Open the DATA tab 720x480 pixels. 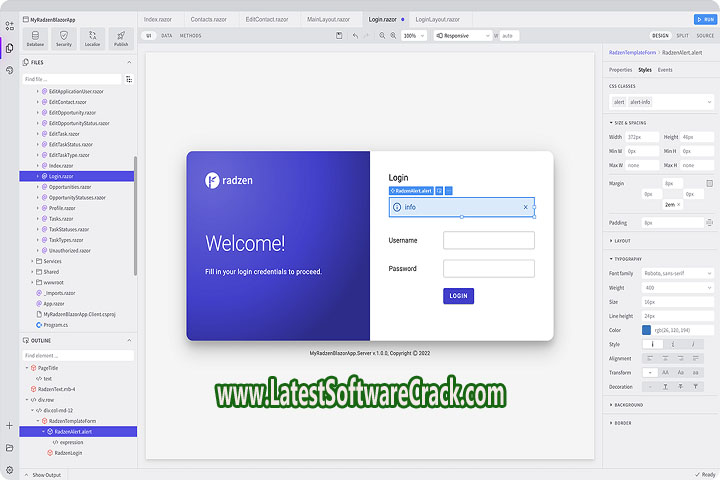(x=167, y=35)
